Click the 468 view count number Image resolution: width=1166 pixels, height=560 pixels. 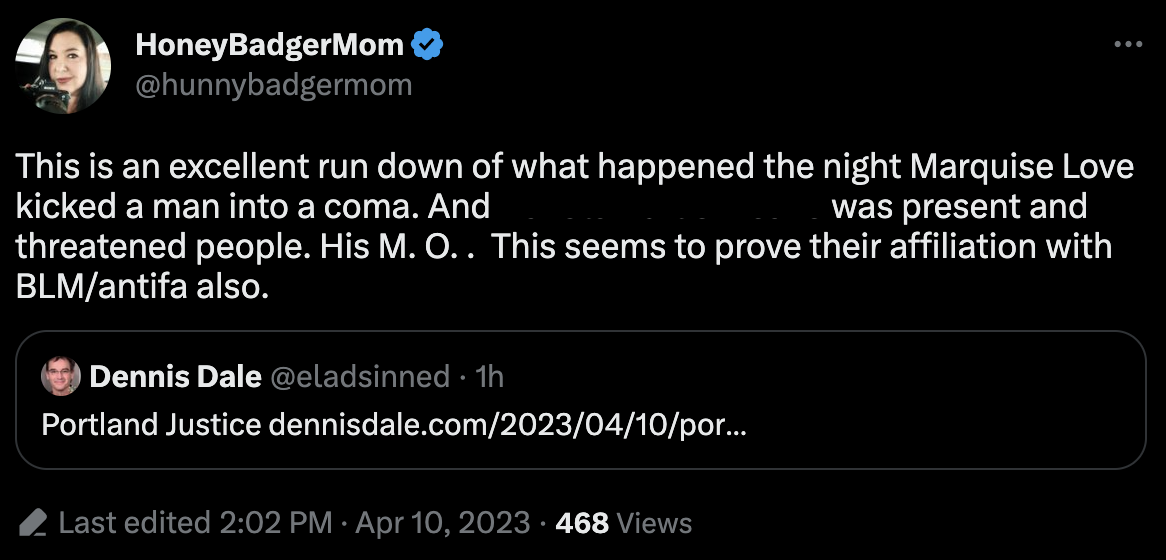581,522
